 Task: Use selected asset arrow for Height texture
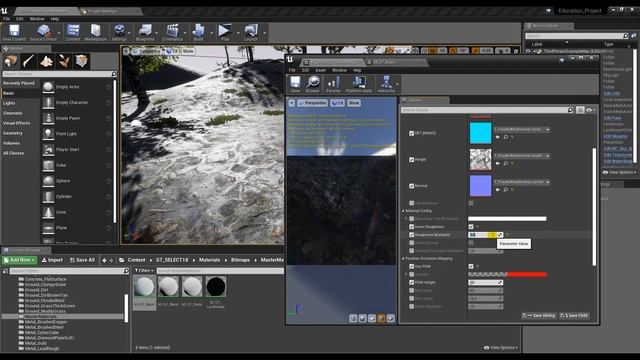[x=498, y=163]
